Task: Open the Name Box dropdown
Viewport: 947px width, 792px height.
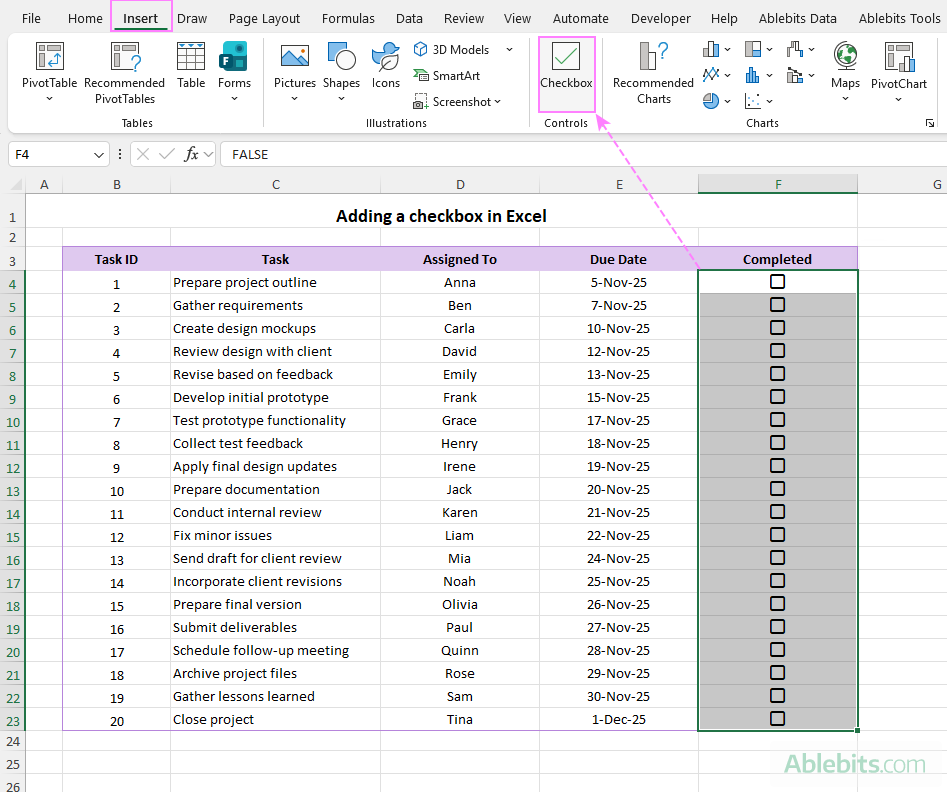Action: pos(97,154)
